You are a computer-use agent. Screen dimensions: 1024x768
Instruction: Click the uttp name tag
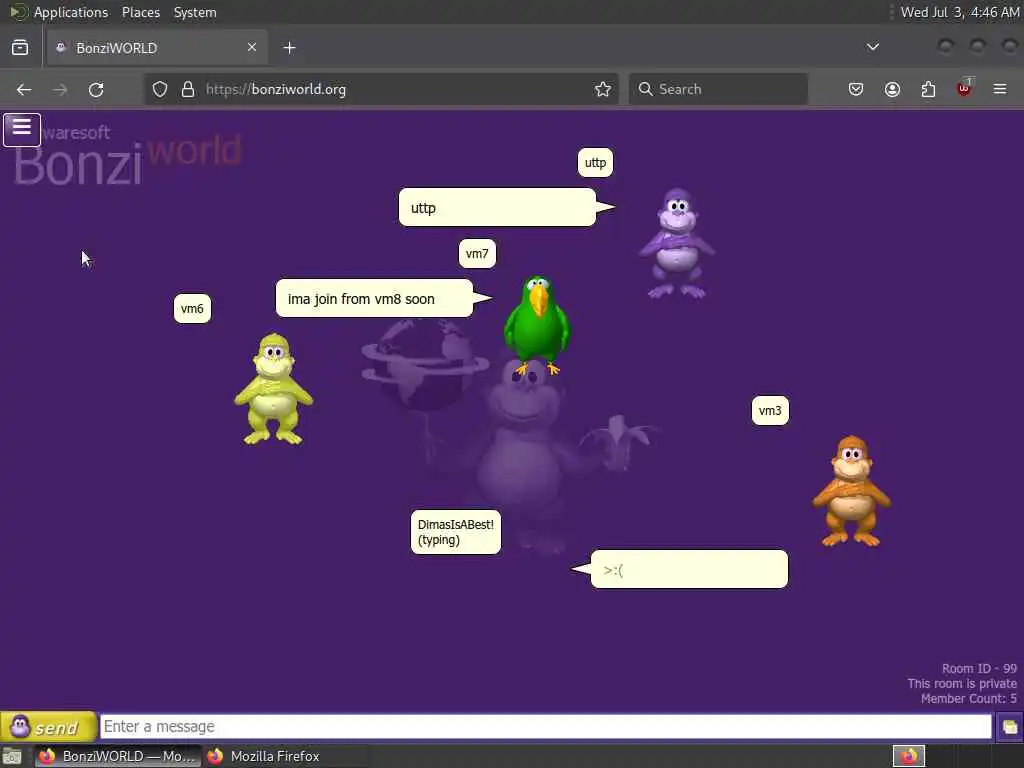(595, 163)
